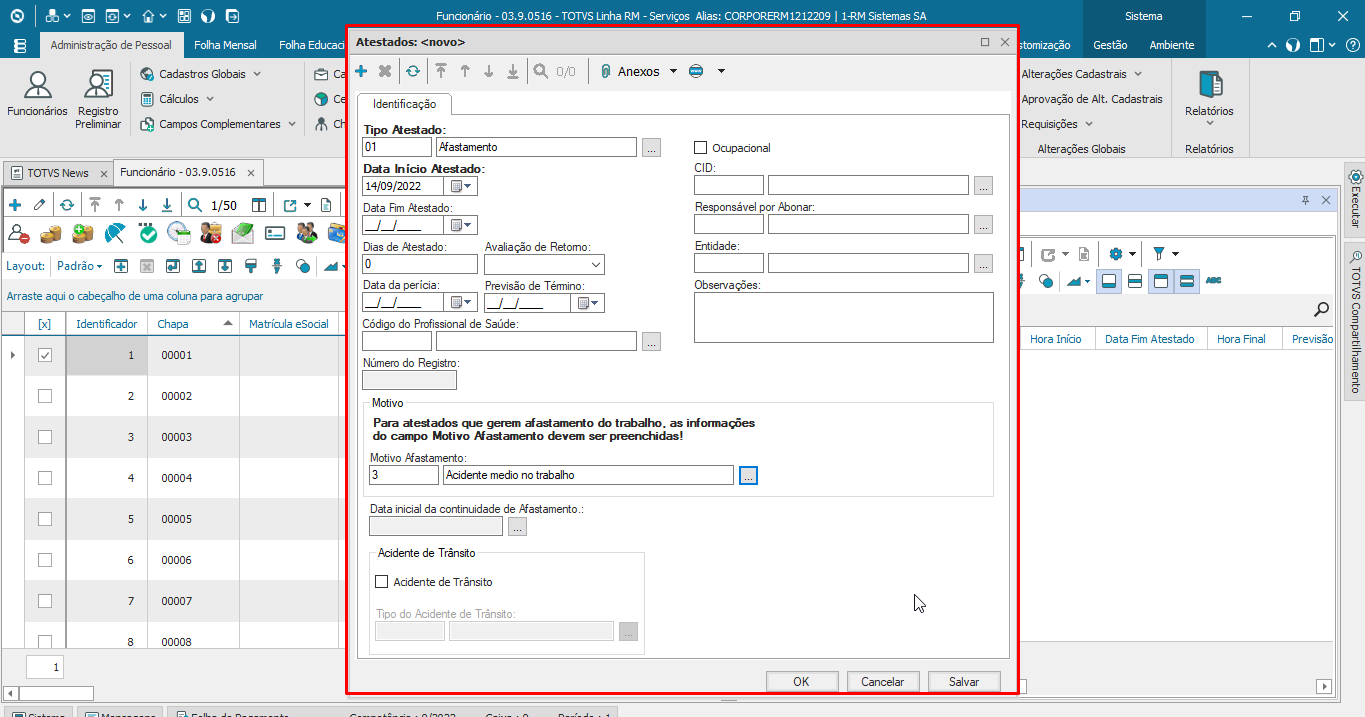Click the plus icon in the Funcionário grid toolbar
Viewport: 1365px width, 717px height.
[x=15, y=205]
